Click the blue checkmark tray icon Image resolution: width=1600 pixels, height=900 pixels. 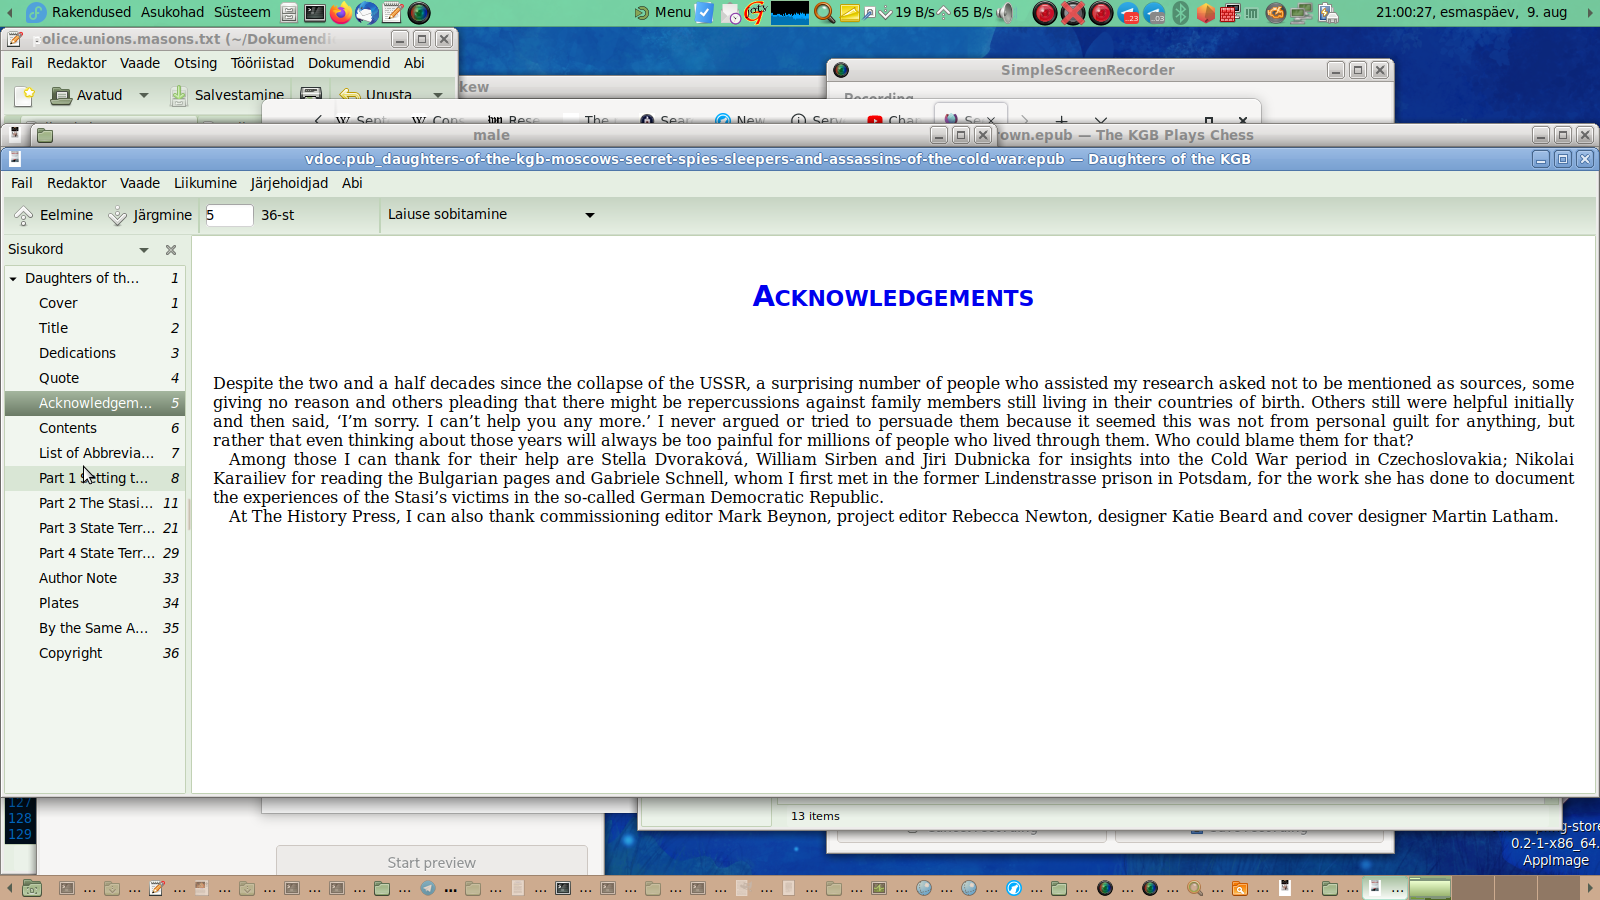(704, 13)
